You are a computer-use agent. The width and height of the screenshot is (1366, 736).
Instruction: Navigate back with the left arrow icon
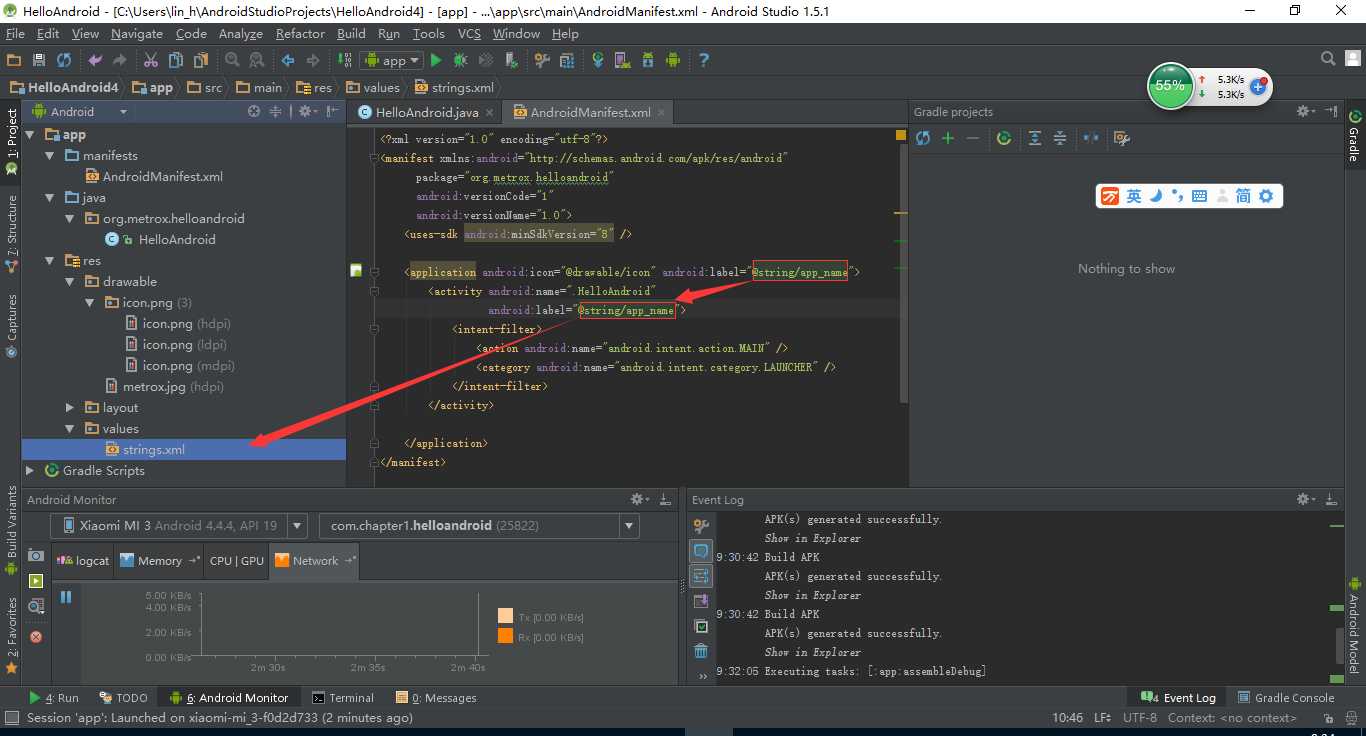pos(288,60)
